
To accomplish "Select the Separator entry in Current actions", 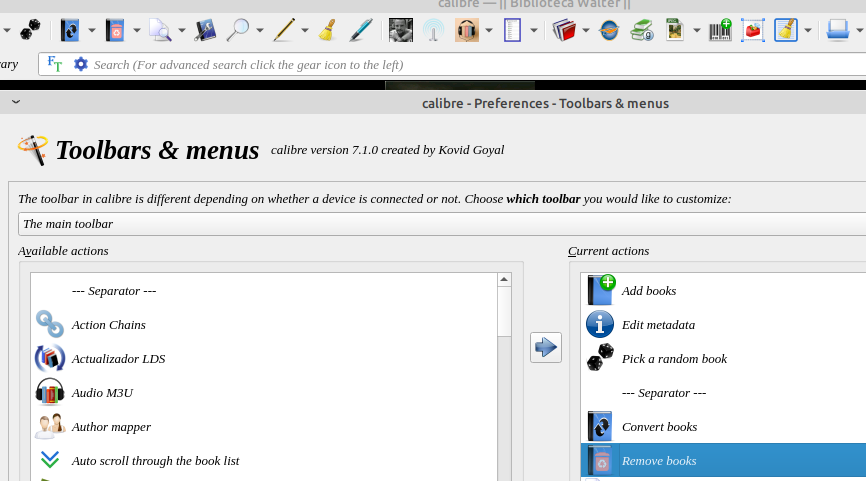I will 724,393.
